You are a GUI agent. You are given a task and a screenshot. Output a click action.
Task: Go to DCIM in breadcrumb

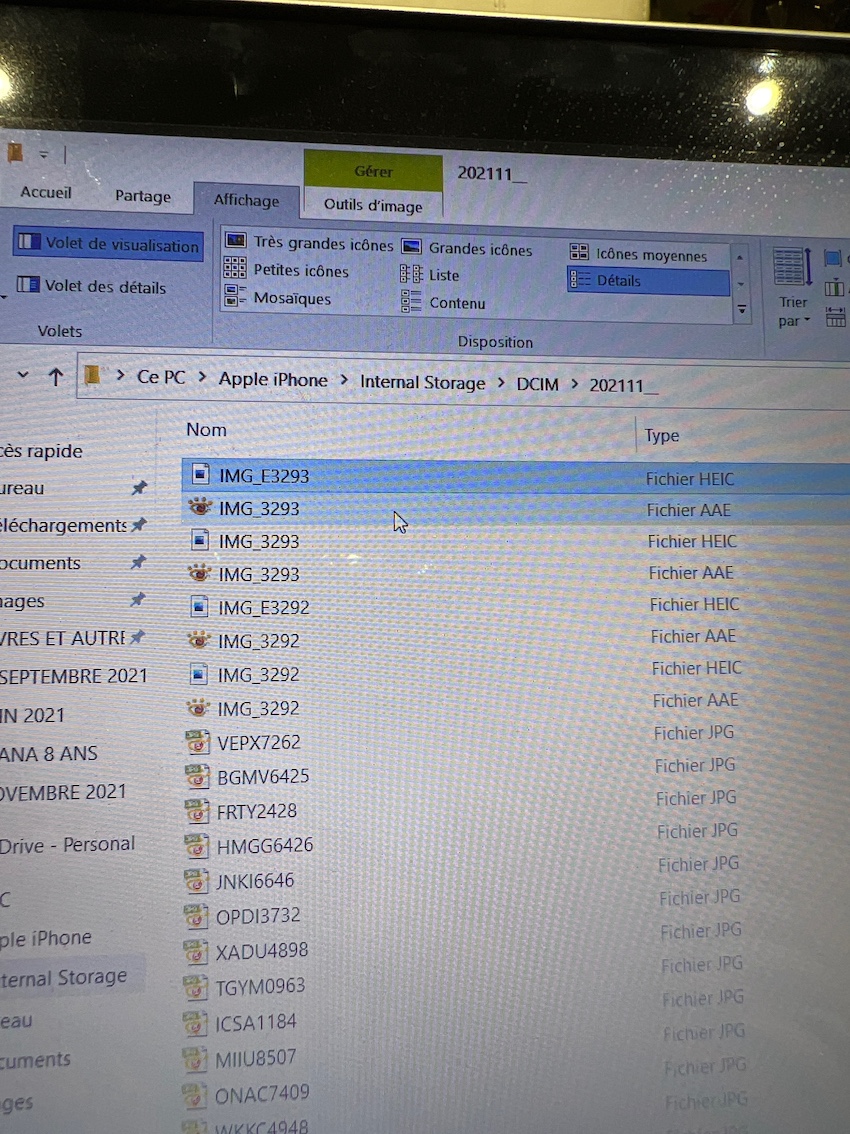pos(537,384)
